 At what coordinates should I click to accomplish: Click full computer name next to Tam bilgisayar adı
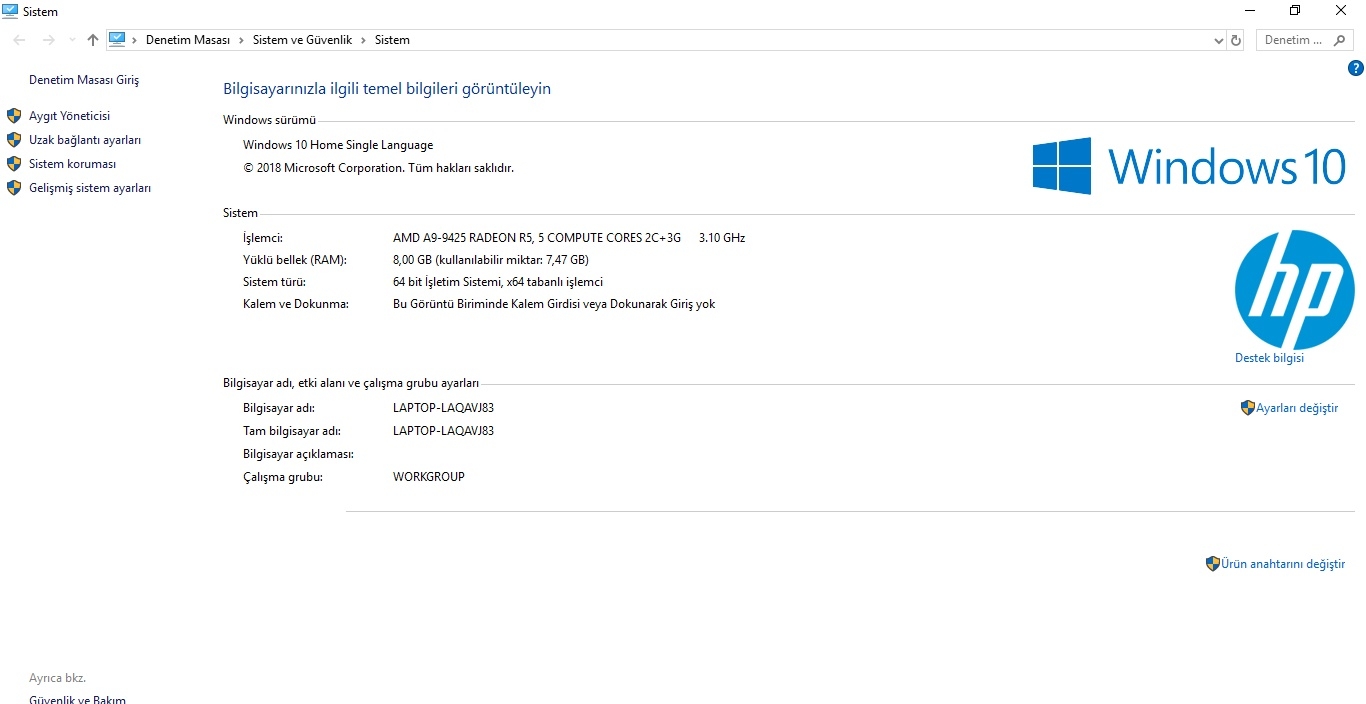[x=443, y=431]
